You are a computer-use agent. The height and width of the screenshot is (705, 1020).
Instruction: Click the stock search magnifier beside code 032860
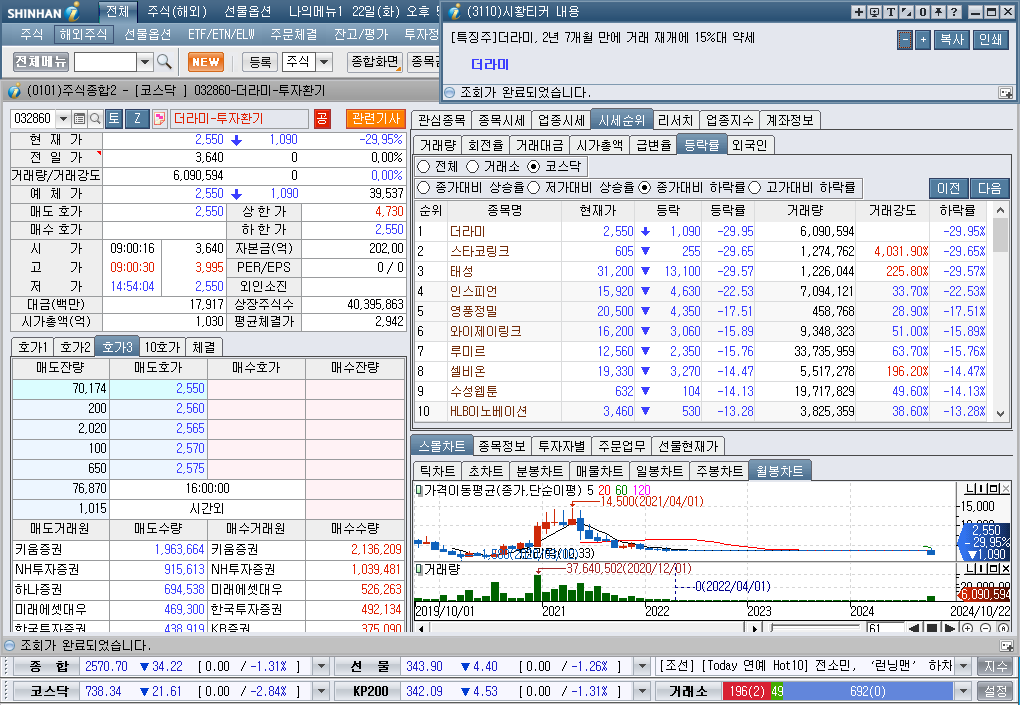pos(95,118)
